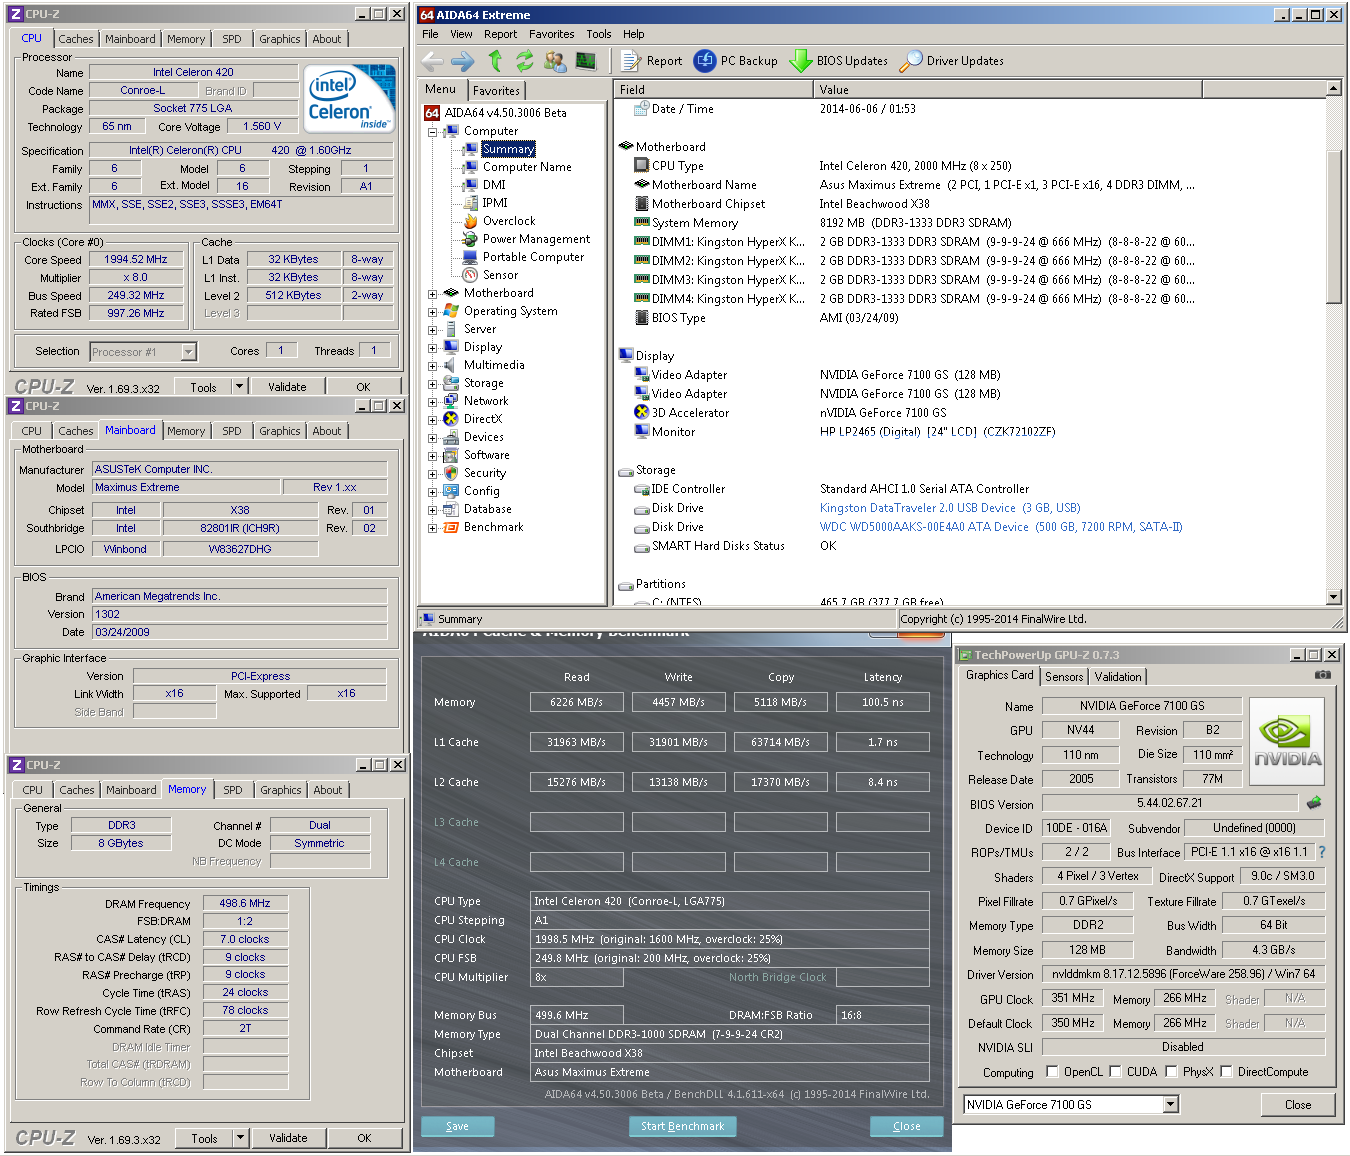Screen dimensions: 1350x1156
Task: Expand the Motherboard node in AIDA64 tree
Action: pos(432,294)
